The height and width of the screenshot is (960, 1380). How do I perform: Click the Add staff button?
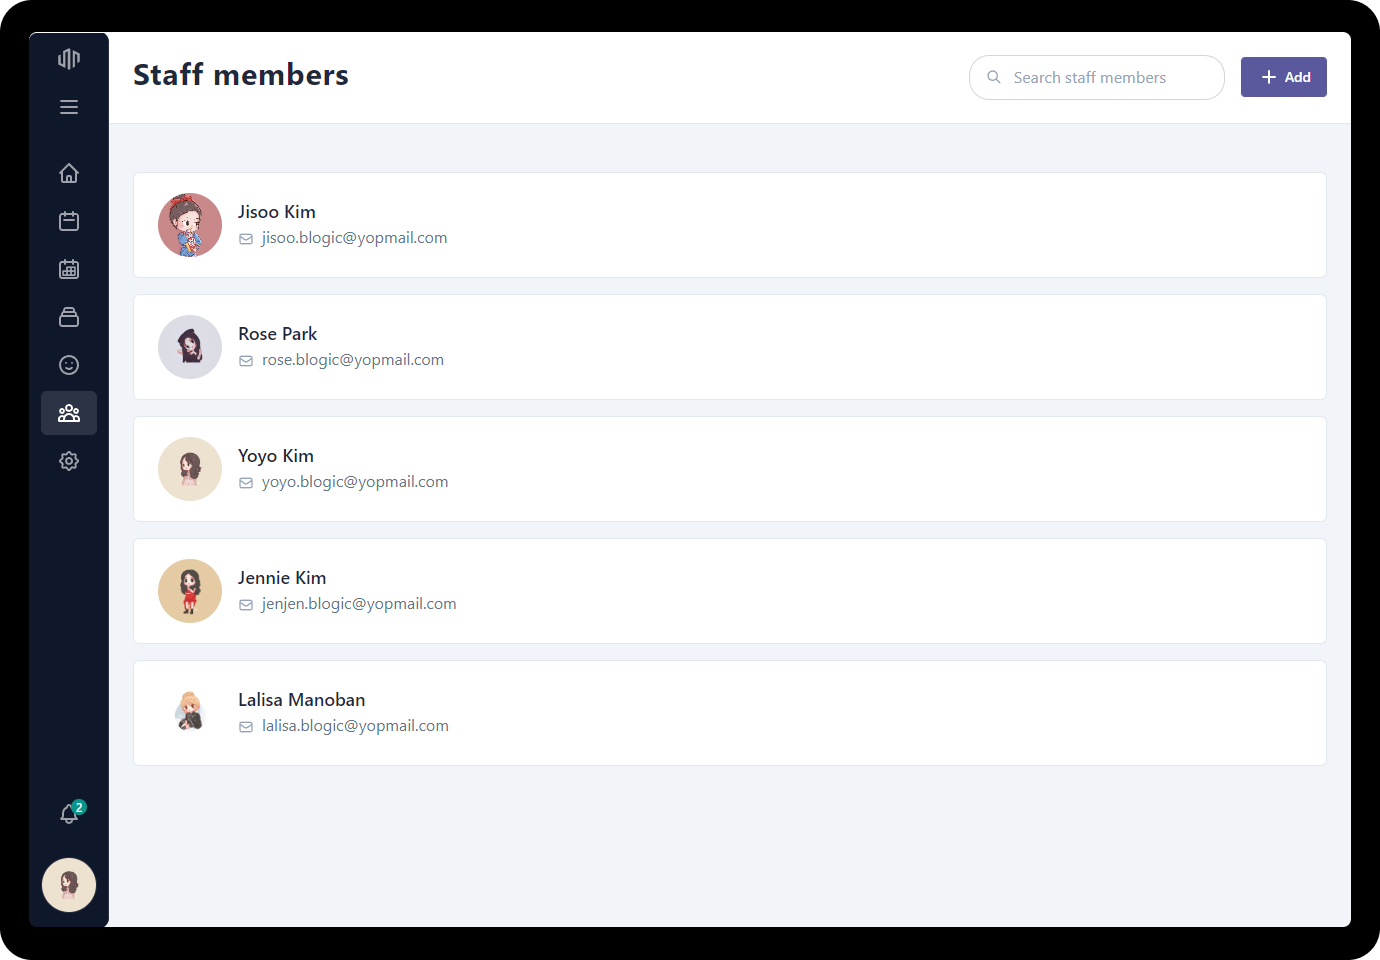pos(1283,77)
